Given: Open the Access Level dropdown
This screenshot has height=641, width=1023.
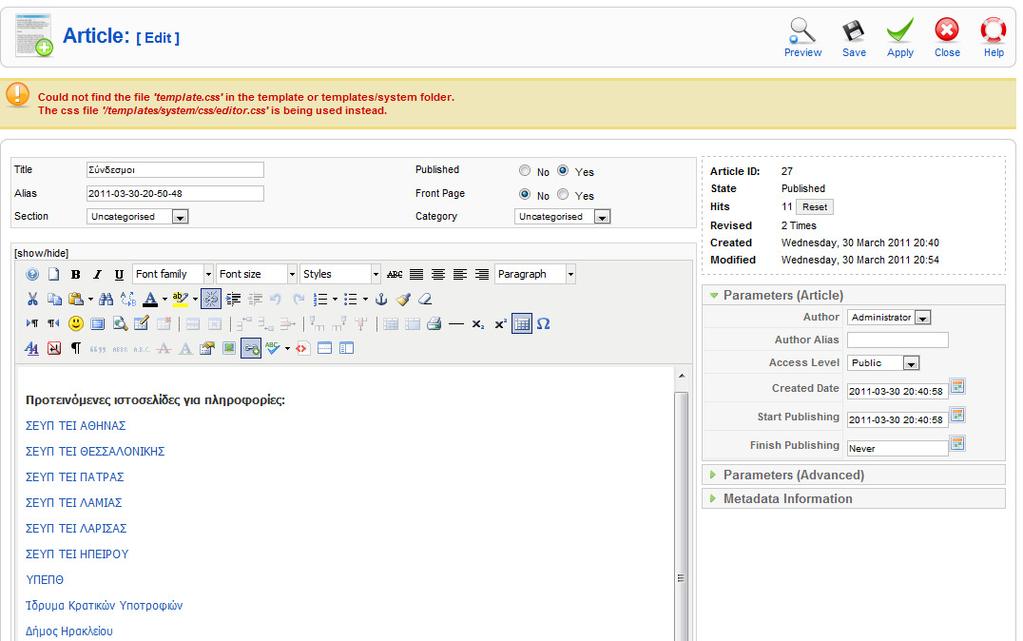Looking at the screenshot, I should (883, 363).
